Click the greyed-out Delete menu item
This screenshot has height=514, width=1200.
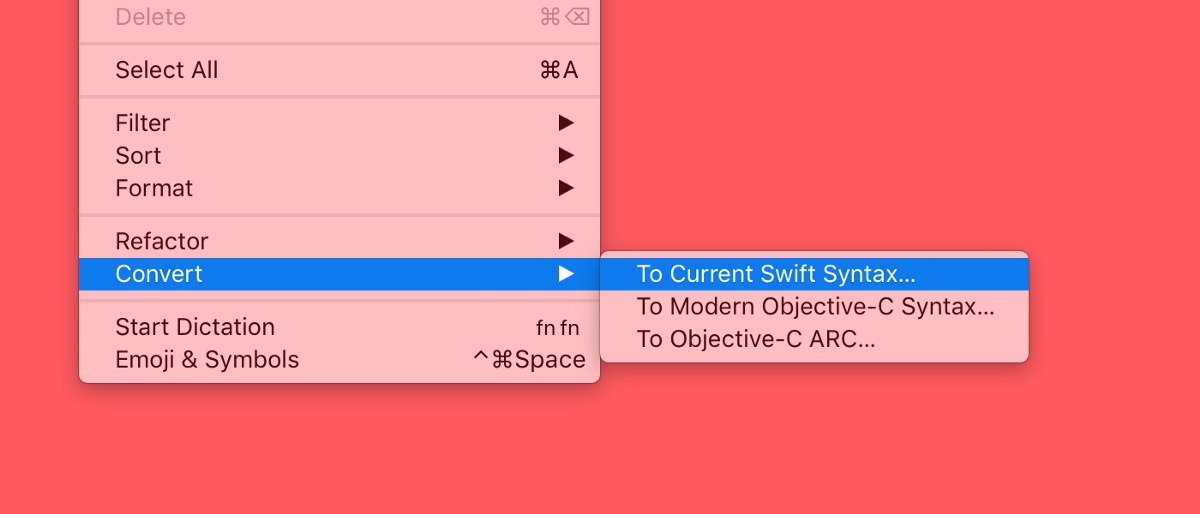pos(150,17)
